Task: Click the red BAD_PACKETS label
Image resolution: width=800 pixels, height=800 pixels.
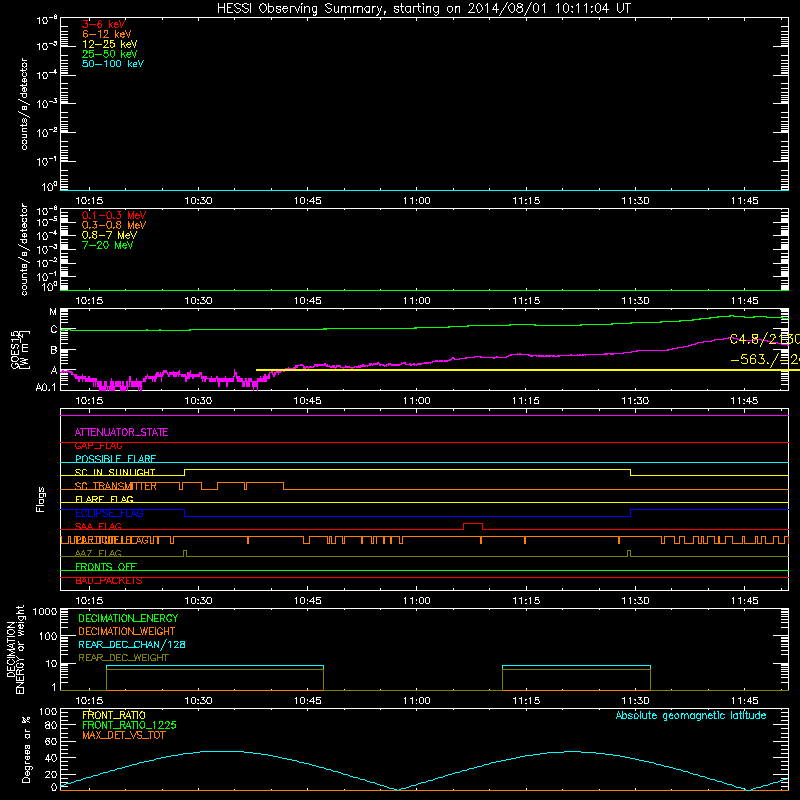Action: 109,581
